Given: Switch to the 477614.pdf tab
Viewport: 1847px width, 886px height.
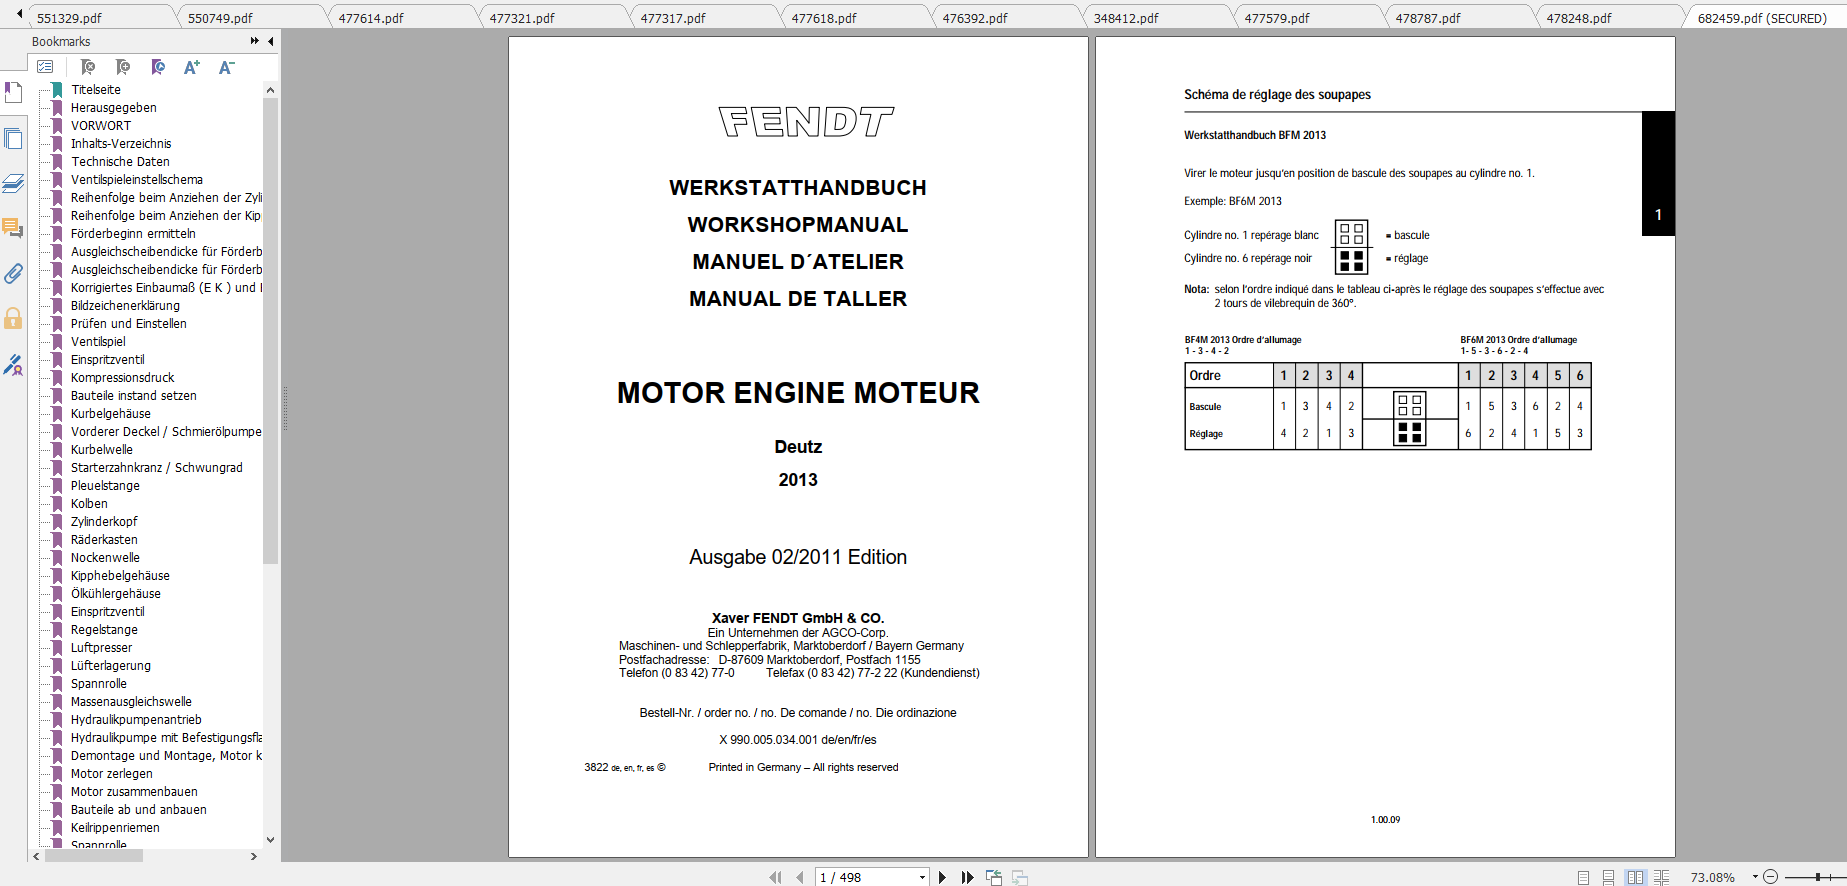Looking at the screenshot, I should coord(371,18).
